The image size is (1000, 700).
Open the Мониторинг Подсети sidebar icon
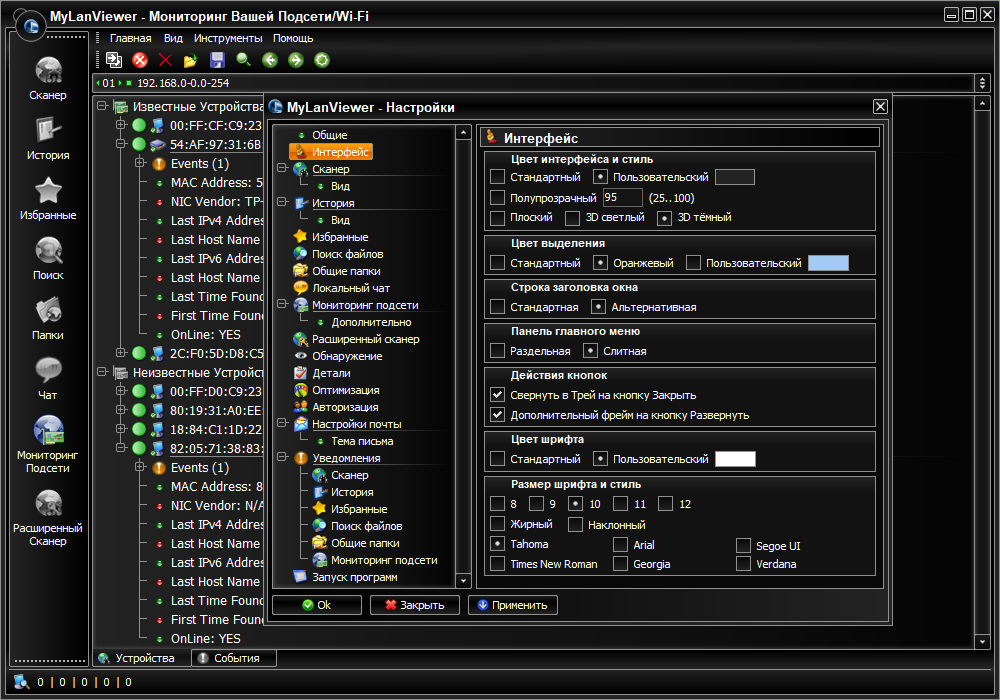48,430
